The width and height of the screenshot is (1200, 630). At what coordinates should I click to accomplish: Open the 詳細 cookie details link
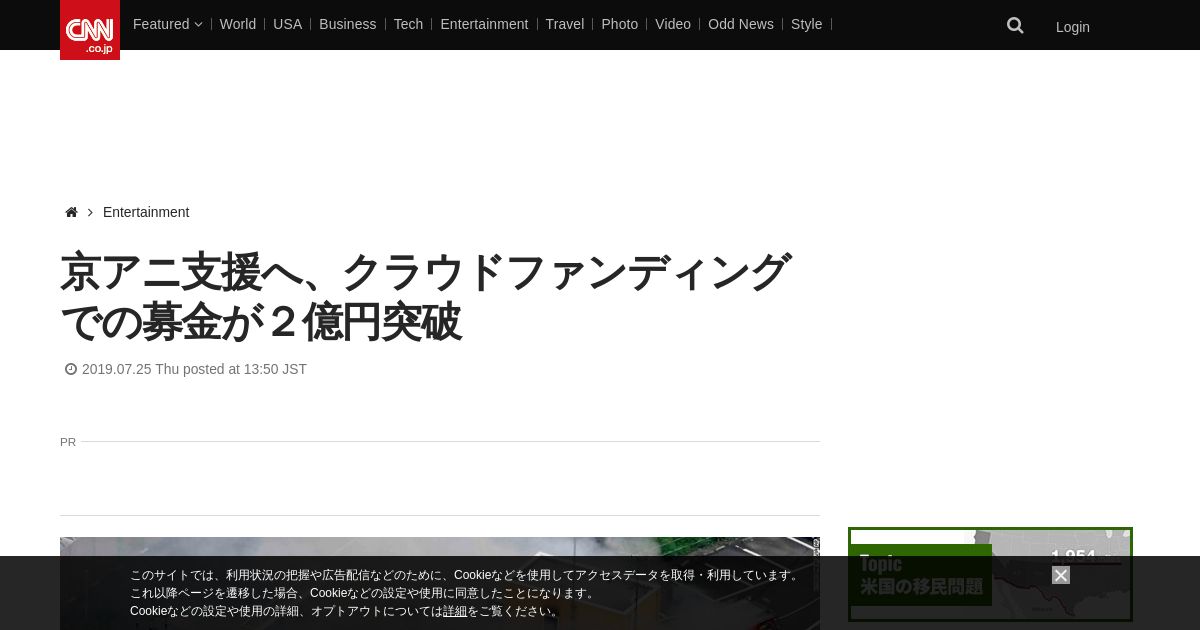455,611
